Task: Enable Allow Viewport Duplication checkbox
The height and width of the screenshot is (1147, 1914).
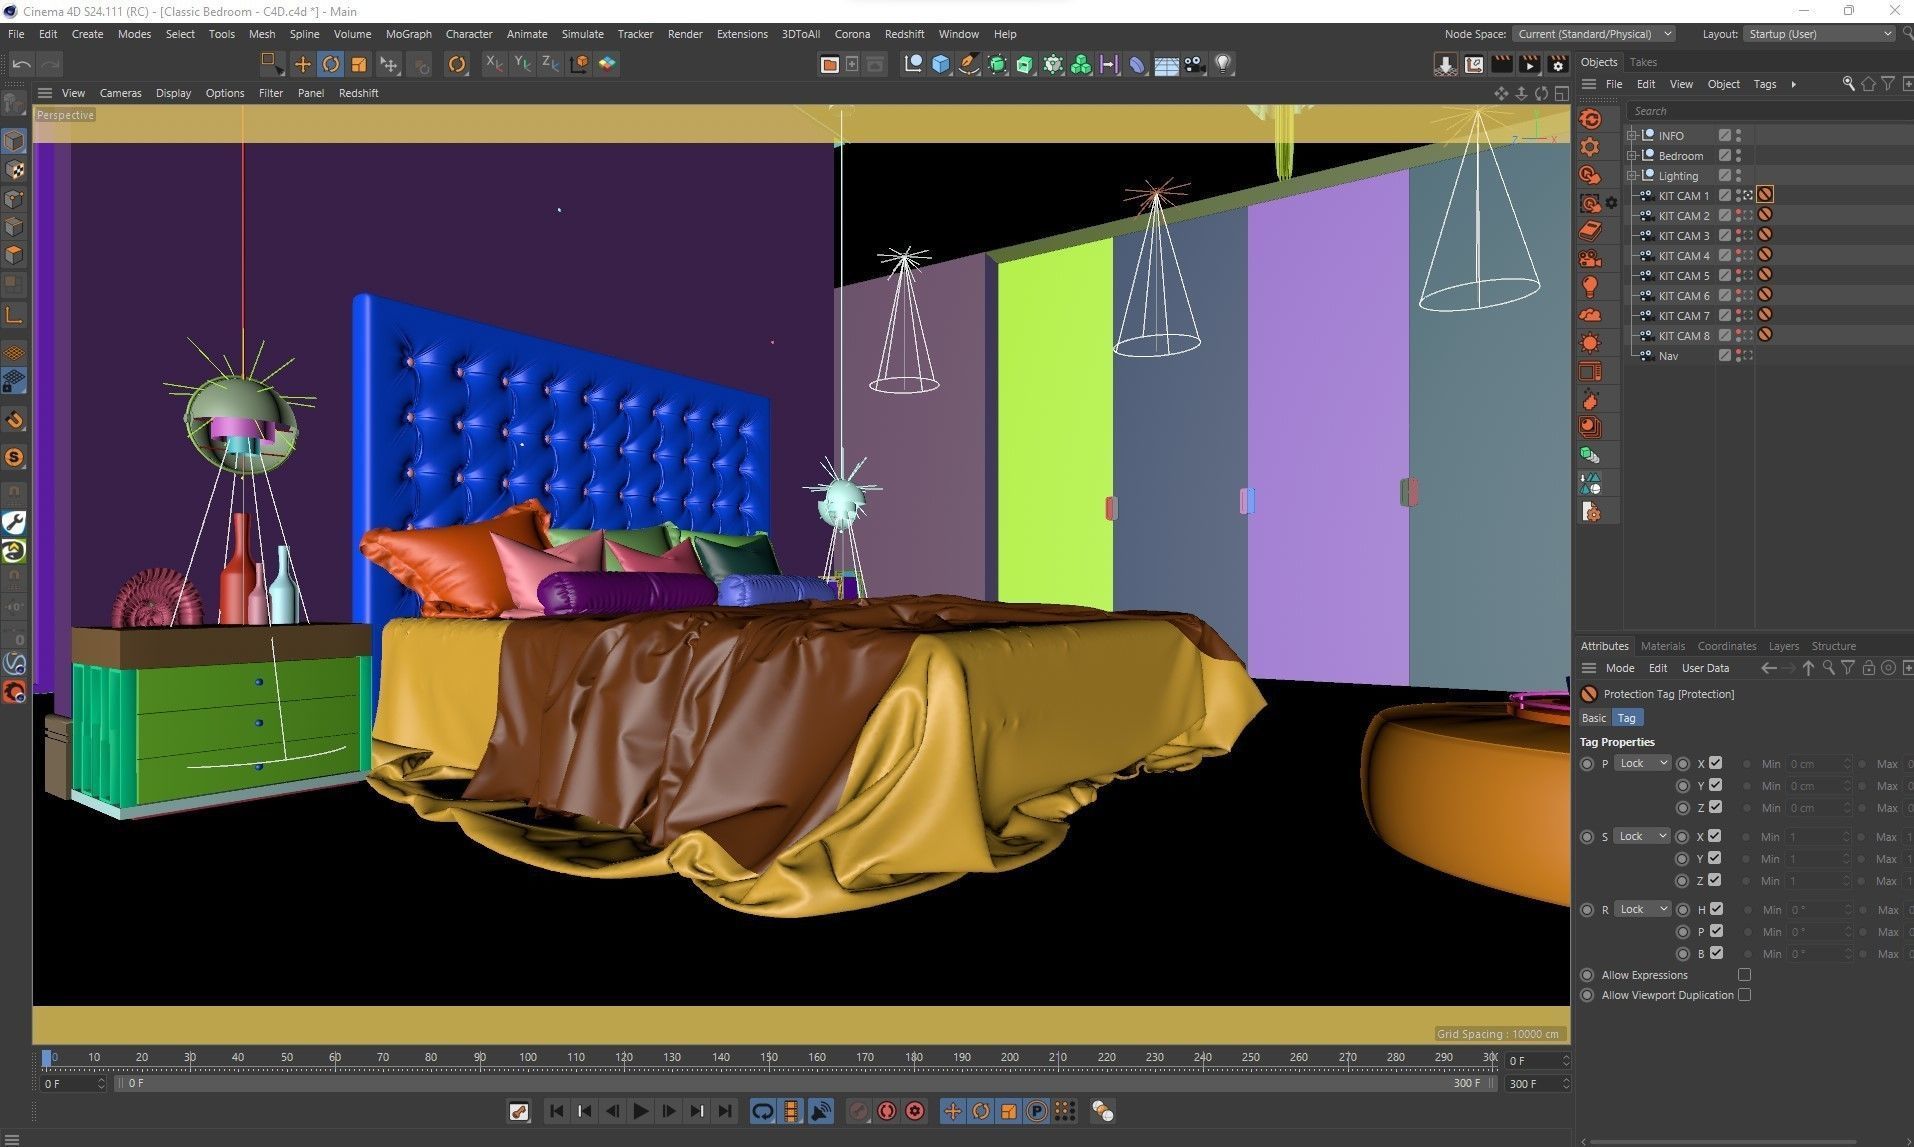Action: (1744, 995)
